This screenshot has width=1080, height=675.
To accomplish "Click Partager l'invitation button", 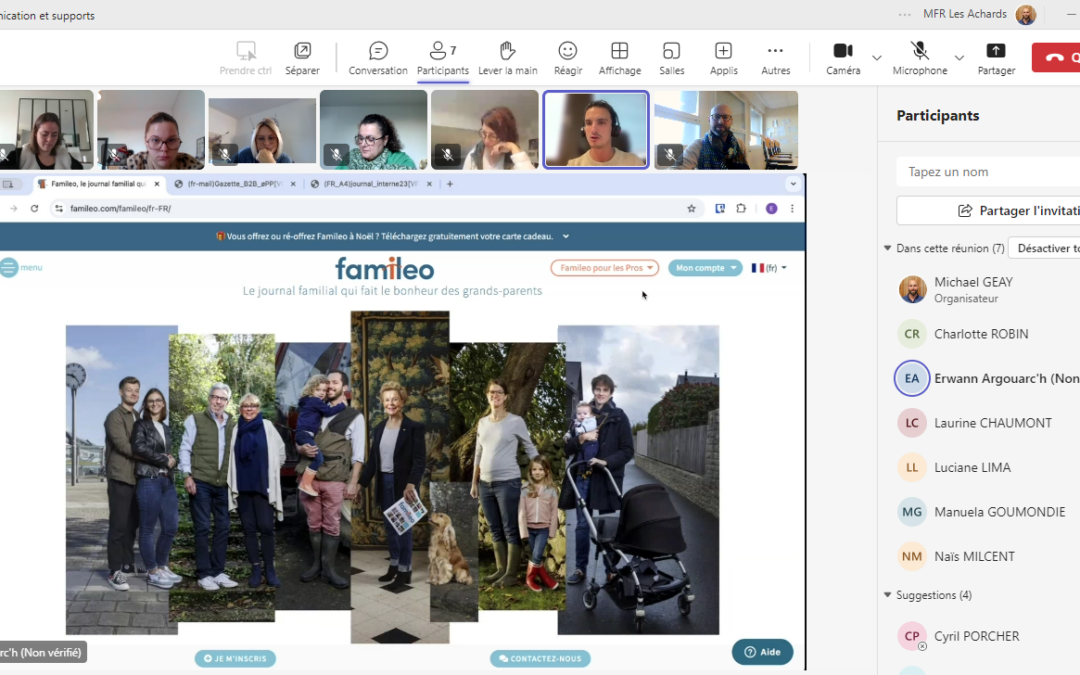I will tap(988, 211).
